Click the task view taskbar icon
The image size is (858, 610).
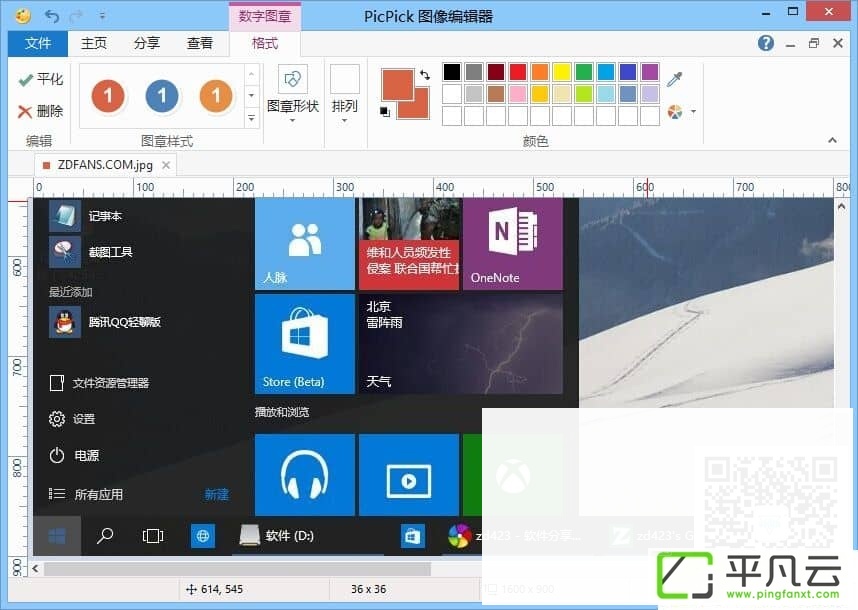[x=153, y=536]
